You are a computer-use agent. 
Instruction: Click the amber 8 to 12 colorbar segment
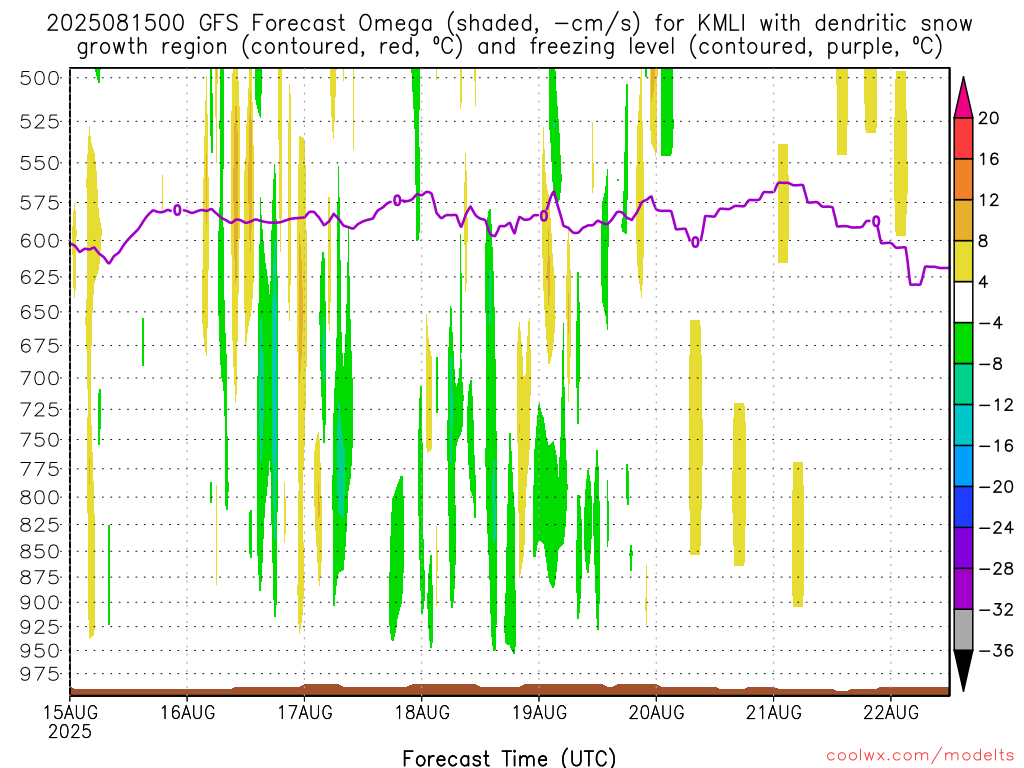tap(963, 220)
